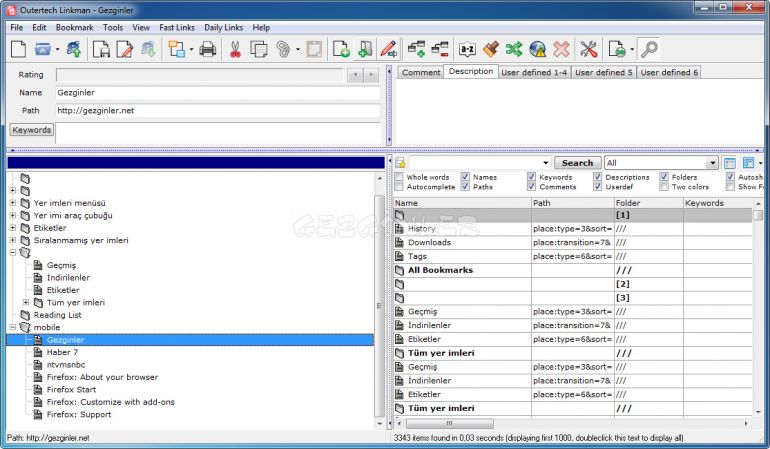Screen dimensions: 770x449
Task: Click the document with red pencil icon
Action: point(125,49)
